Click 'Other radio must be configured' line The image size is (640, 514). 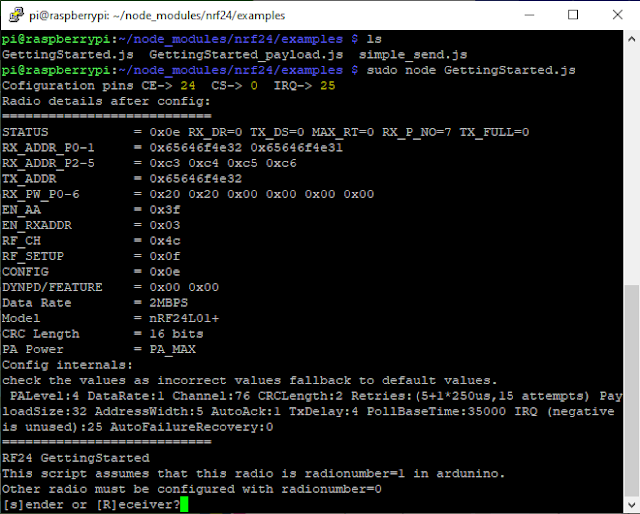pos(191,489)
